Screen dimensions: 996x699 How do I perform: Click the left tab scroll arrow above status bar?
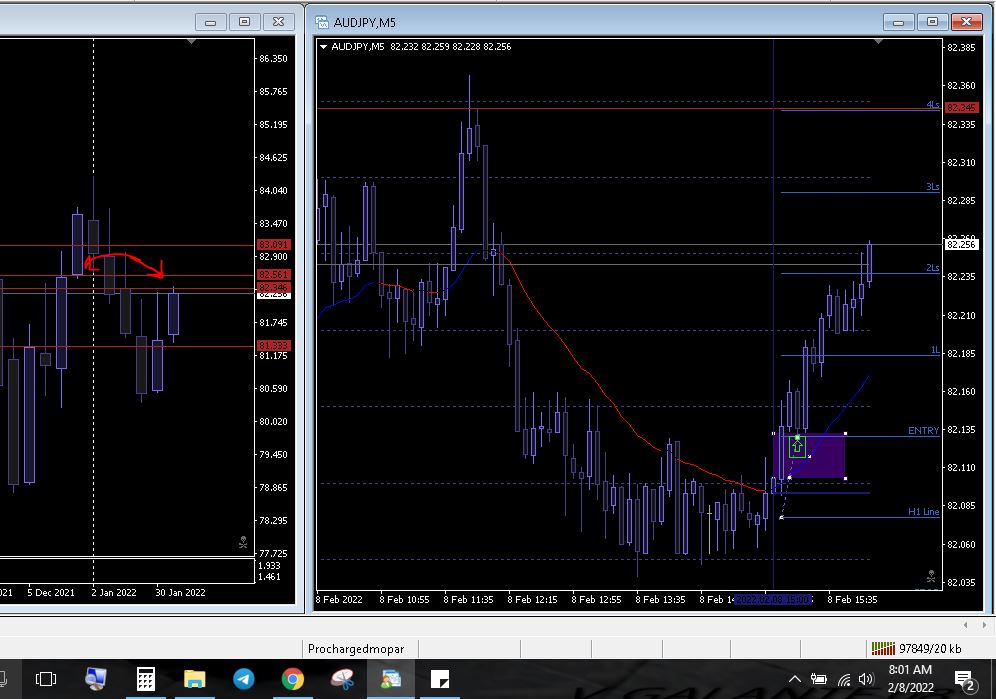(x=966, y=625)
